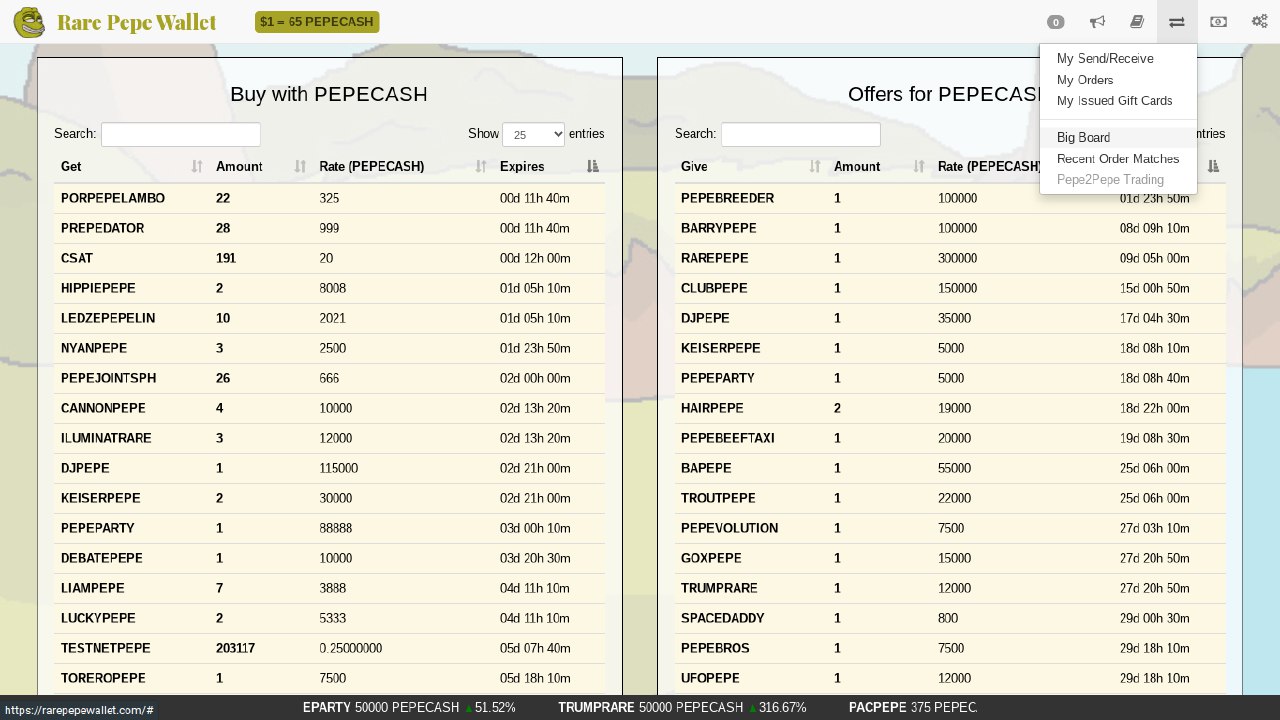Select PEPEJOINTSPH buy row
Viewport: 1280px width, 720px height.
click(x=329, y=378)
